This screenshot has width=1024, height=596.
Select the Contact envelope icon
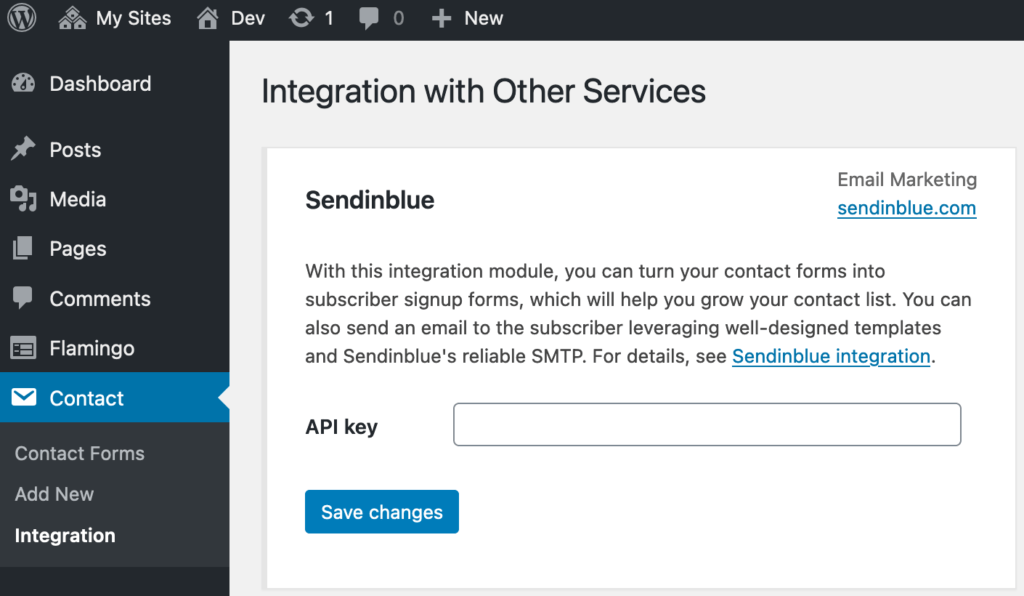(24, 397)
